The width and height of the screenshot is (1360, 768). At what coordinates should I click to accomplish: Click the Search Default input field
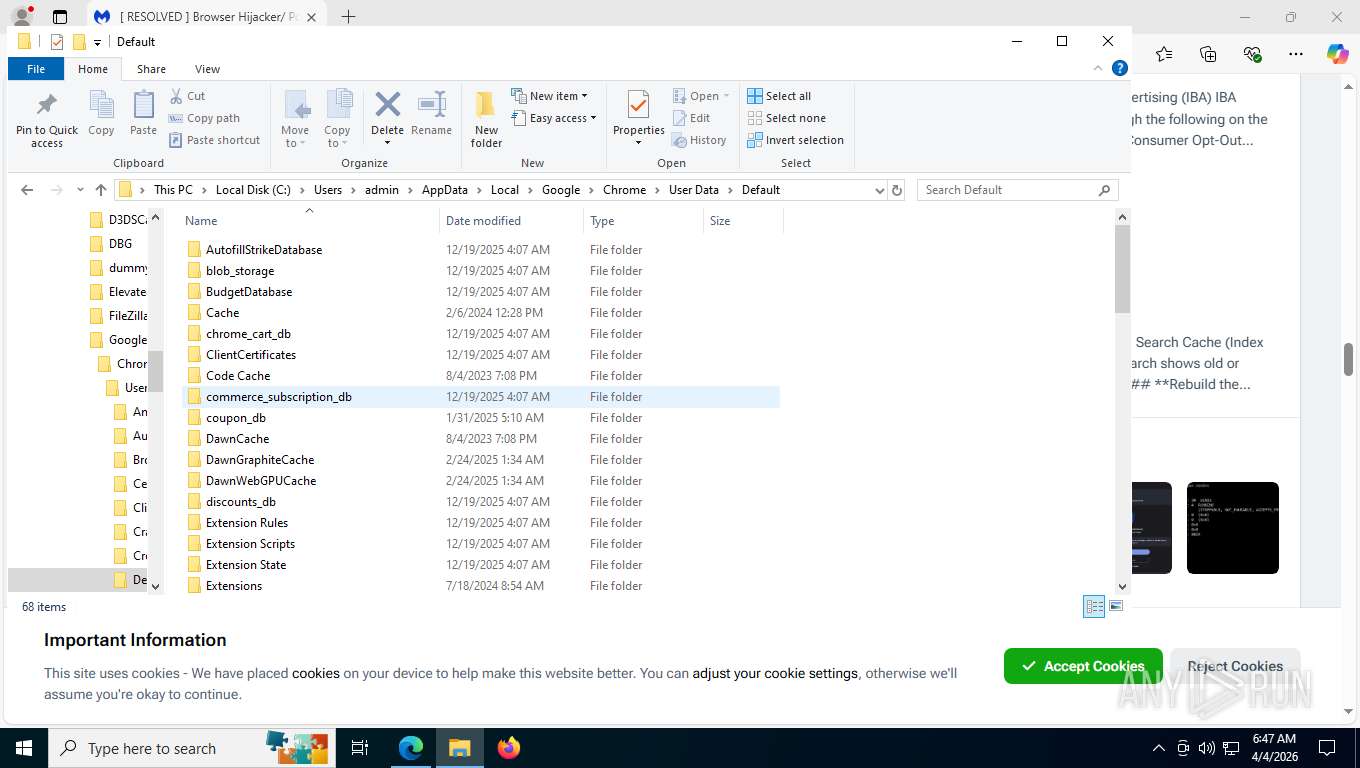point(1009,190)
